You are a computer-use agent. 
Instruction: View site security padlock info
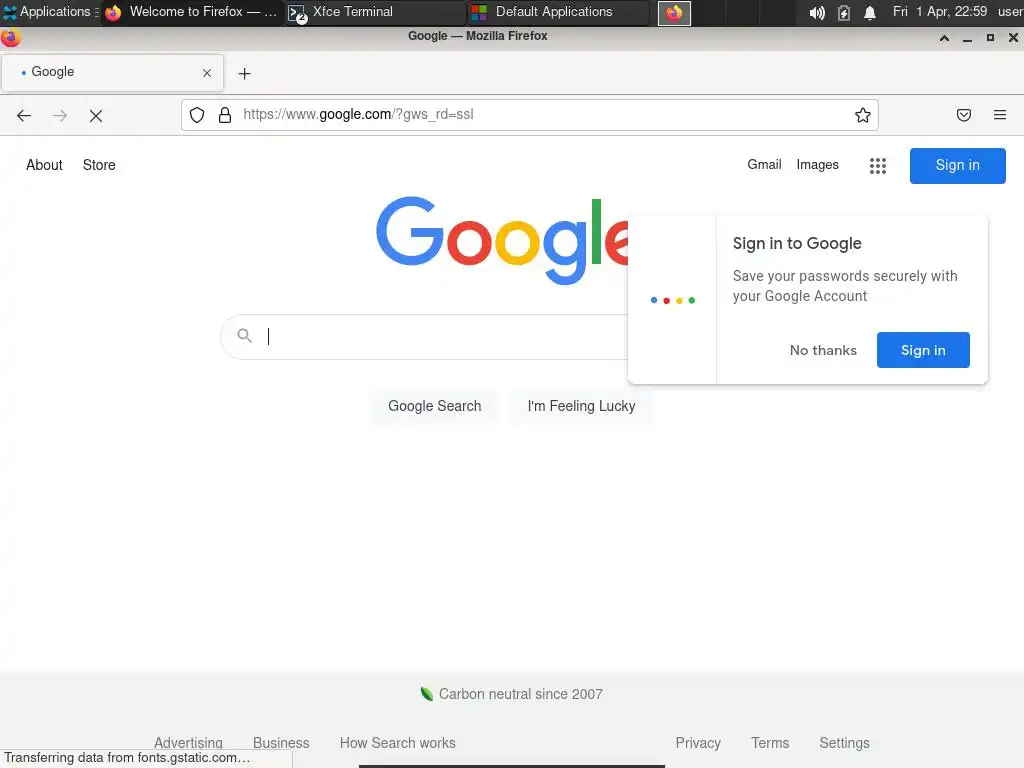tap(225, 116)
